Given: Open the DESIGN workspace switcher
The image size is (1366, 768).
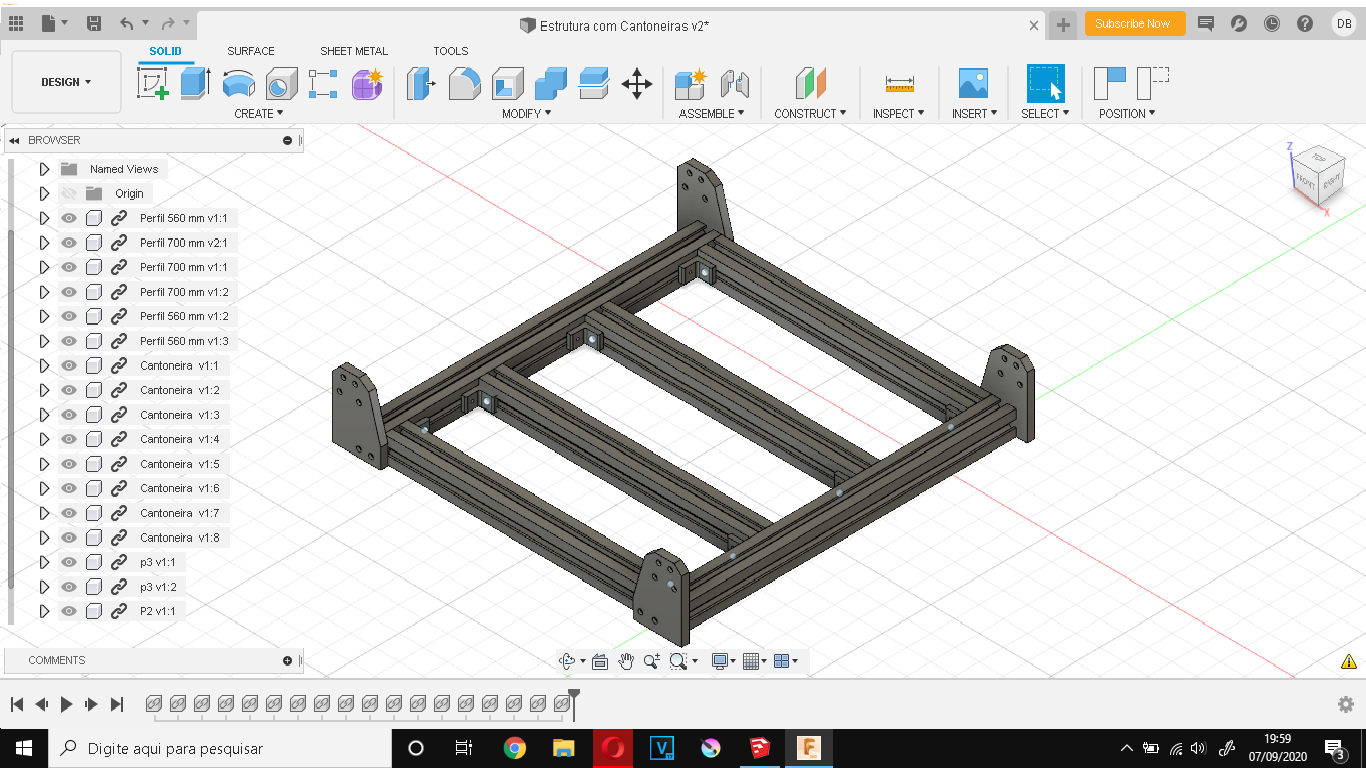Looking at the screenshot, I should (x=65, y=84).
